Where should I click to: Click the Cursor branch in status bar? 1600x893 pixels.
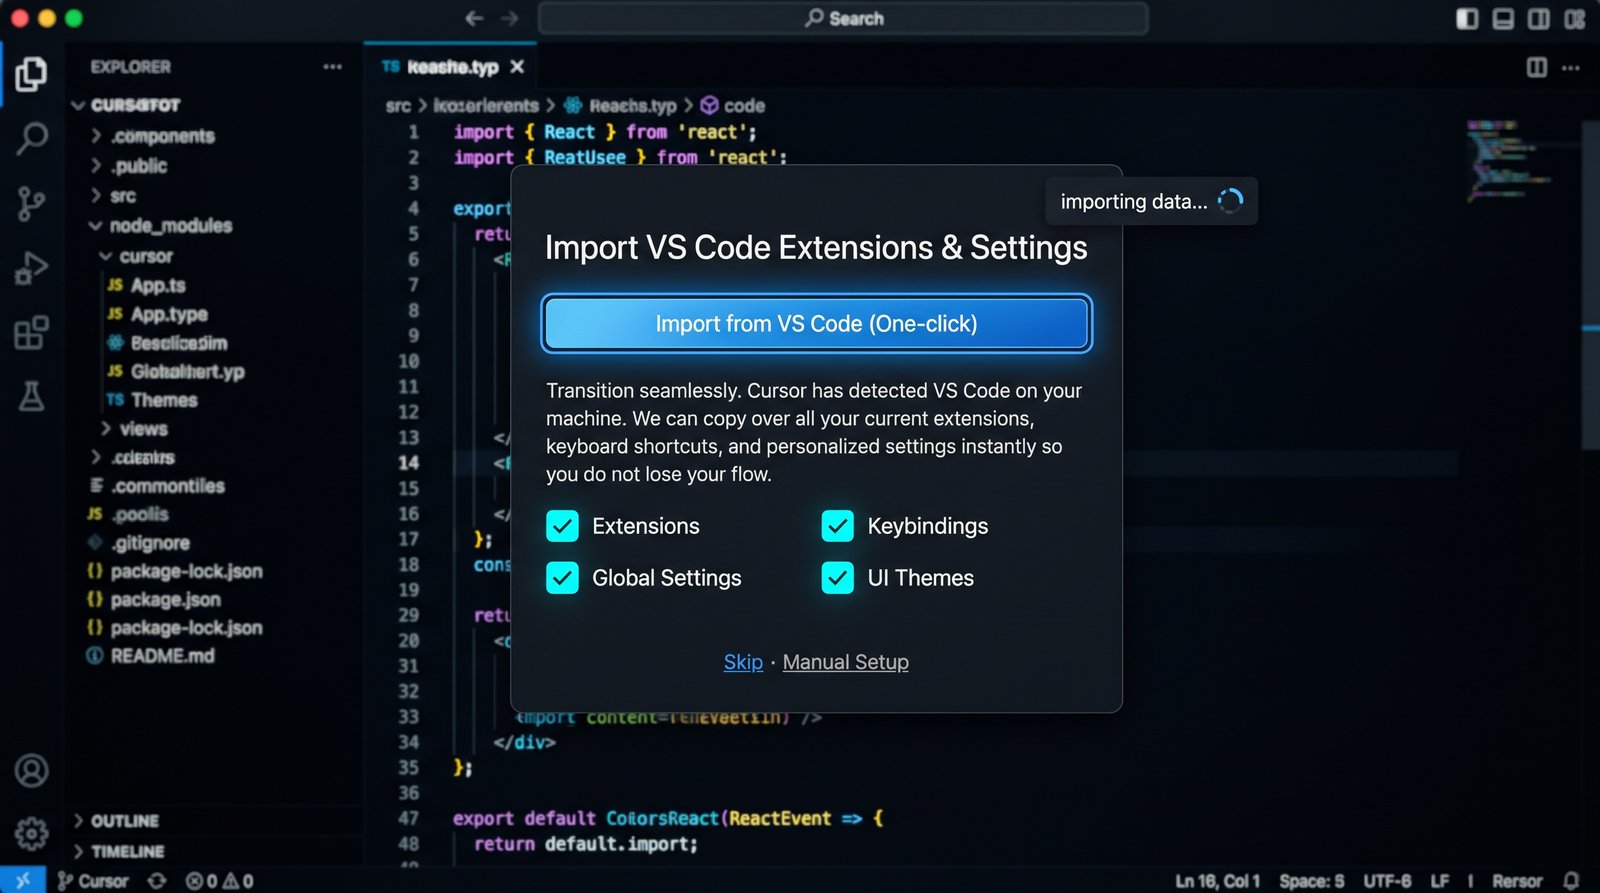coord(93,881)
